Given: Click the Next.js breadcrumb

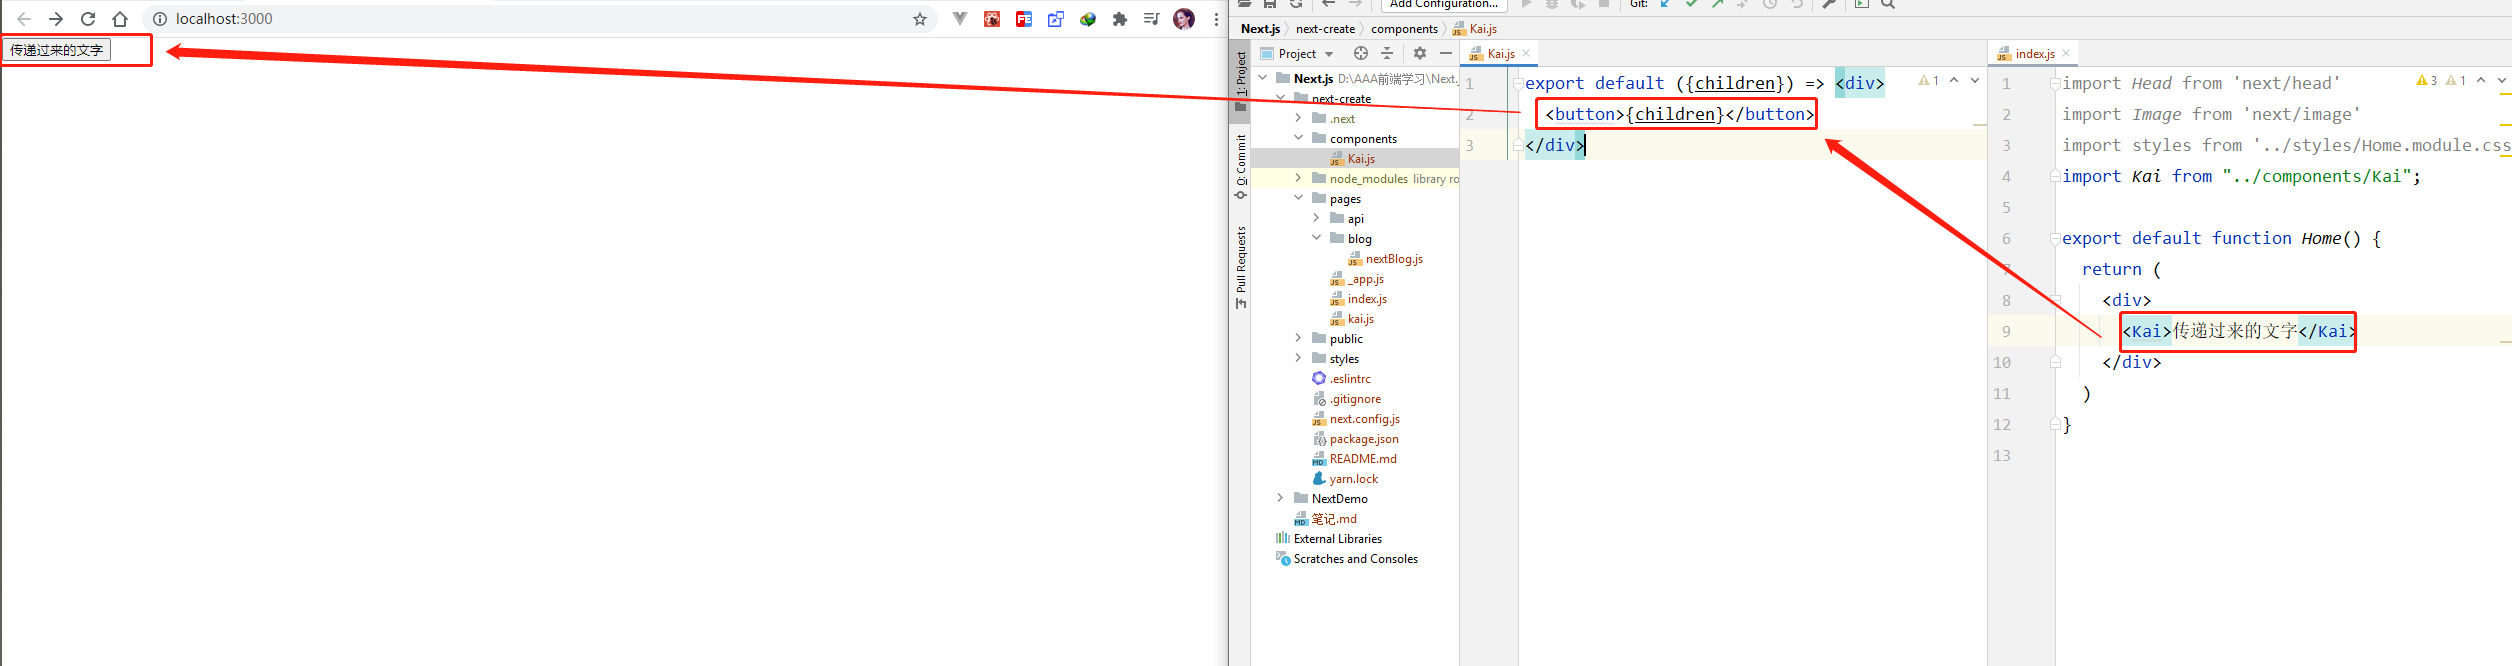Looking at the screenshot, I should point(1260,29).
